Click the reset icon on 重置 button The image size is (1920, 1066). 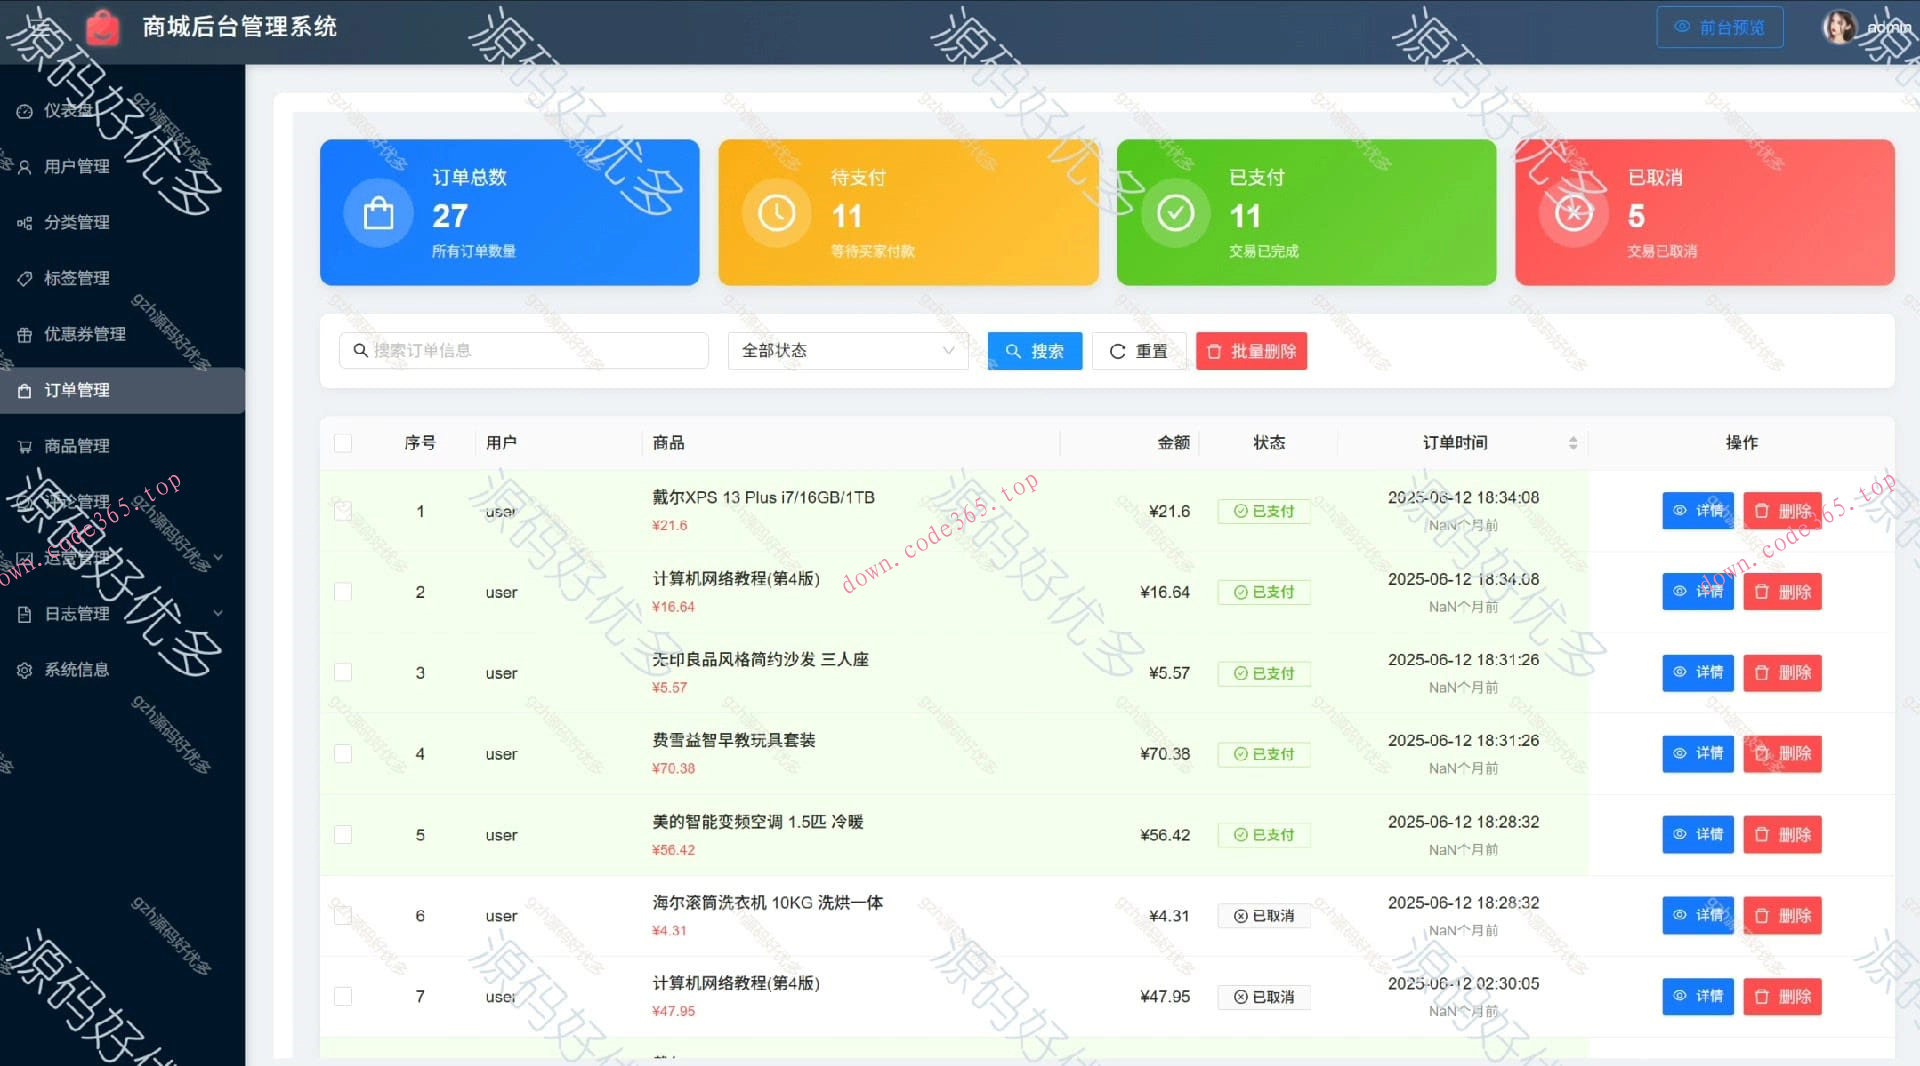(1117, 351)
